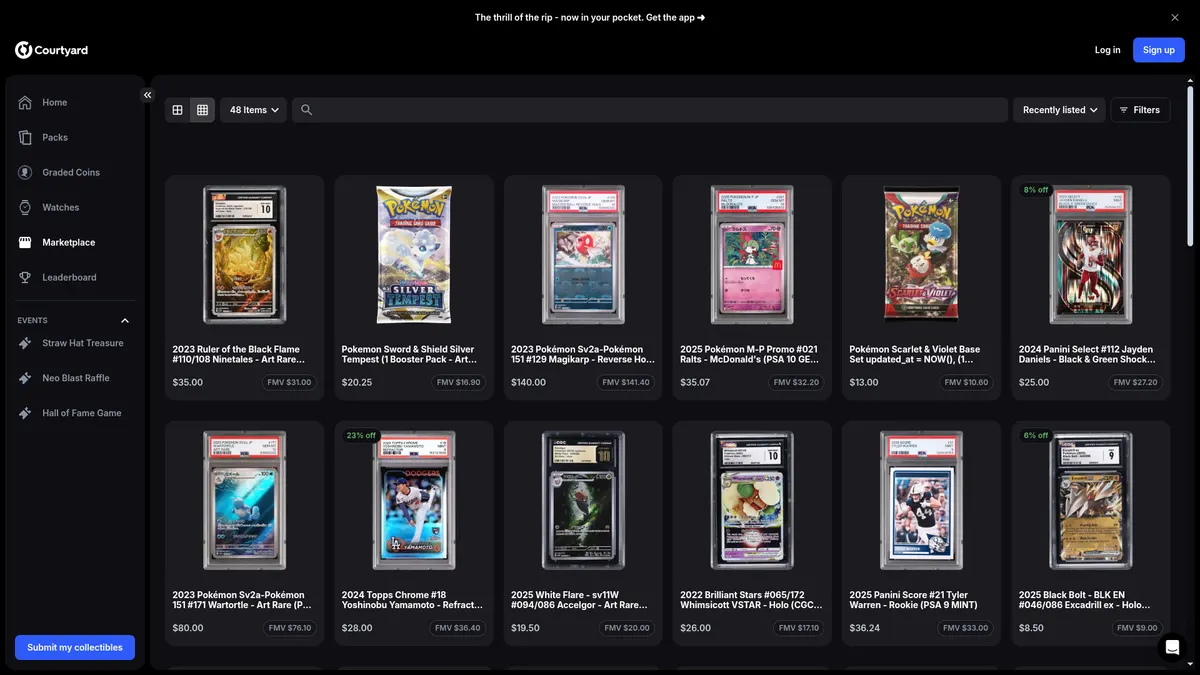1200x675 pixels.
Task: Click the Marketplace storefront icon
Action: (x=25, y=242)
